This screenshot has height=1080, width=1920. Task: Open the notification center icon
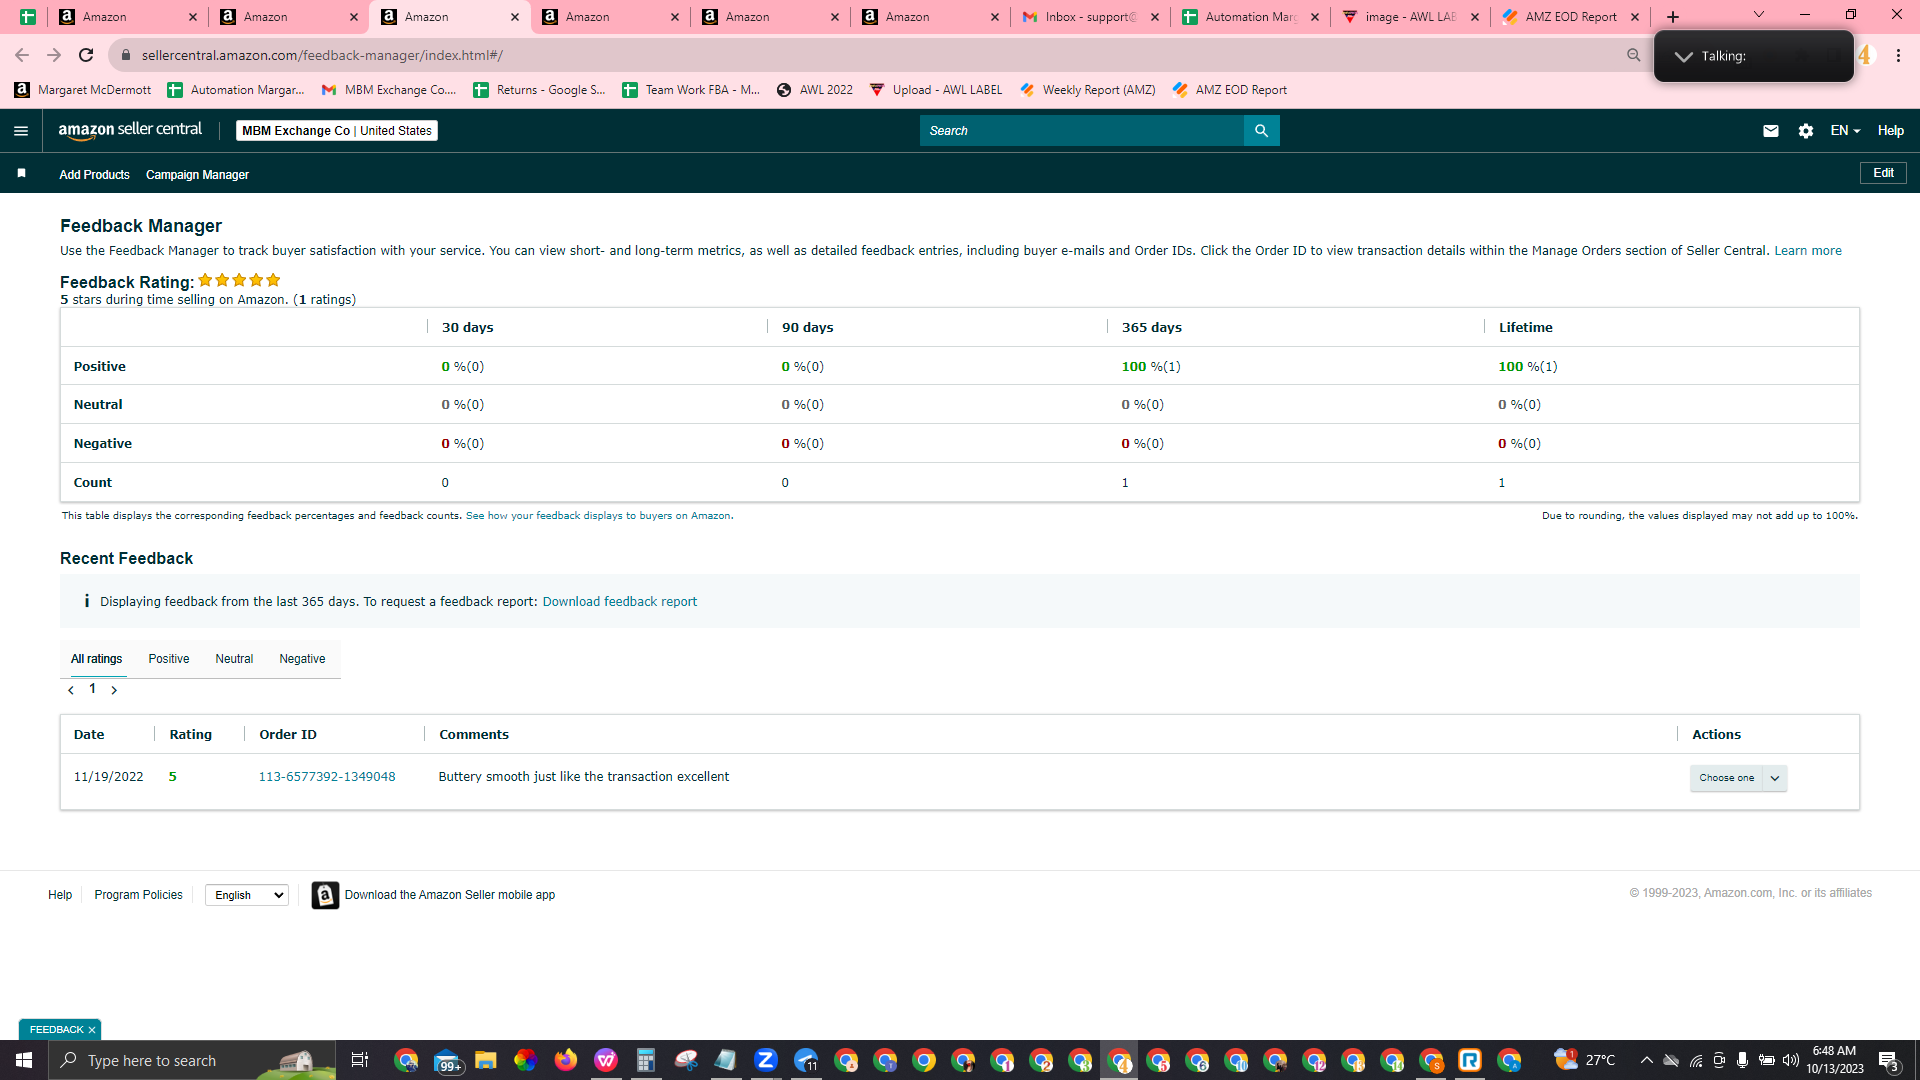pyautogui.click(x=1888, y=1060)
